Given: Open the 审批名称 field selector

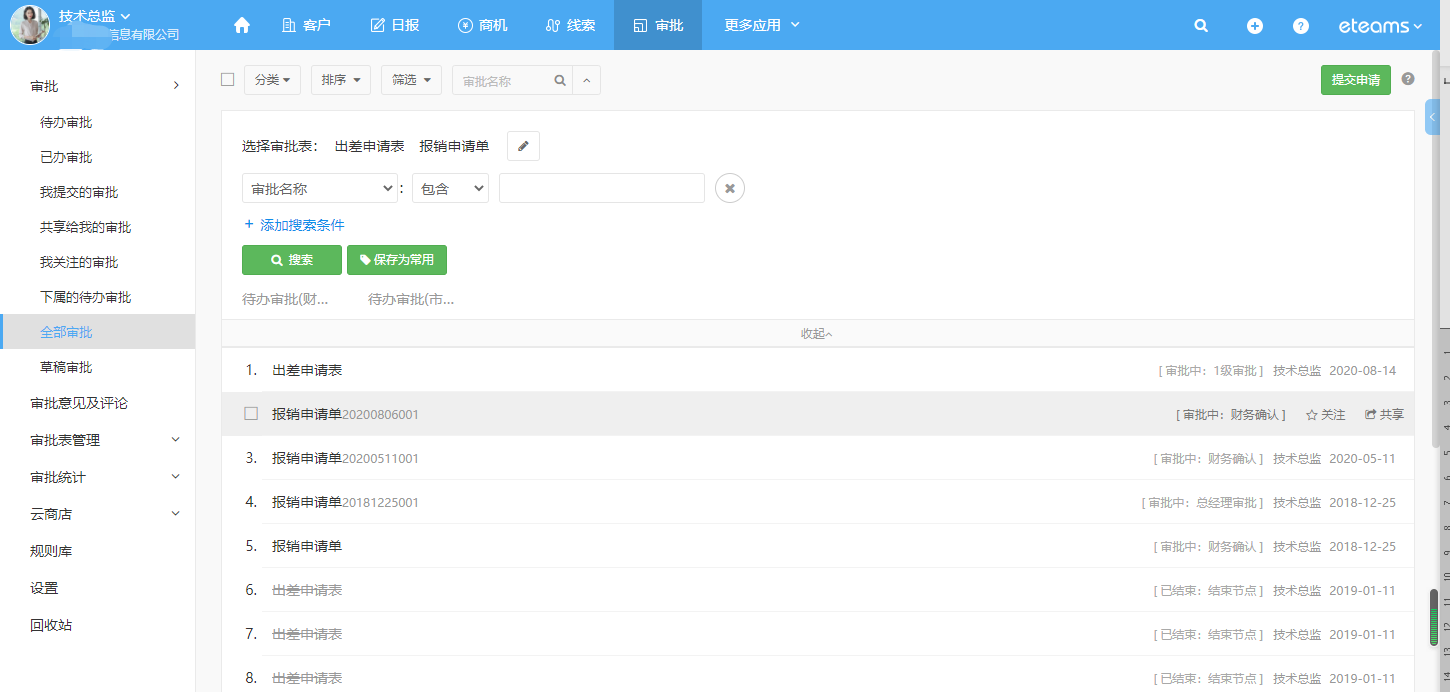Looking at the screenshot, I should (320, 188).
